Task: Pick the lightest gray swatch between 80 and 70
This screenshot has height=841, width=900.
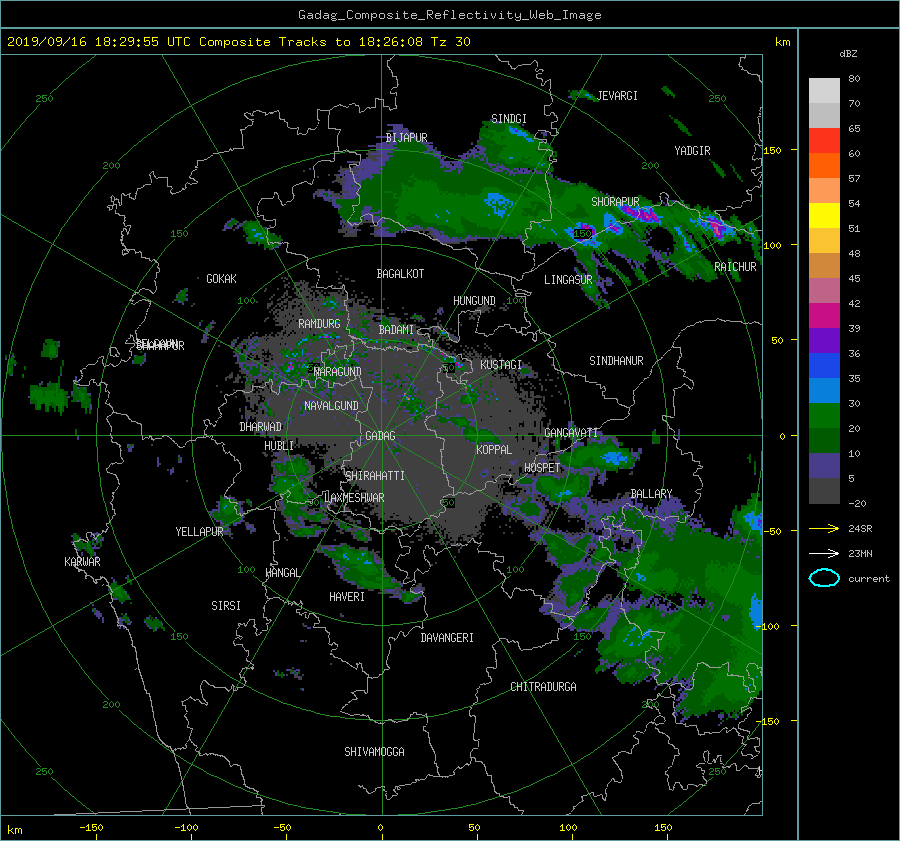Action: click(824, 91)
